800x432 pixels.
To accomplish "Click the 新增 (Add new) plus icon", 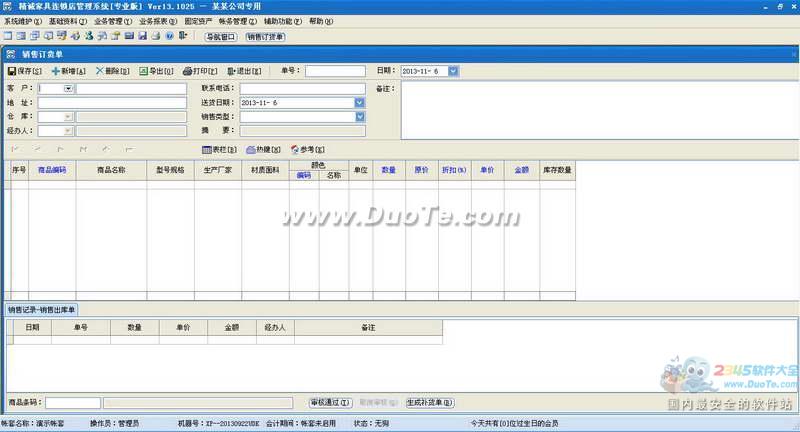I will [x=56, y=71].
